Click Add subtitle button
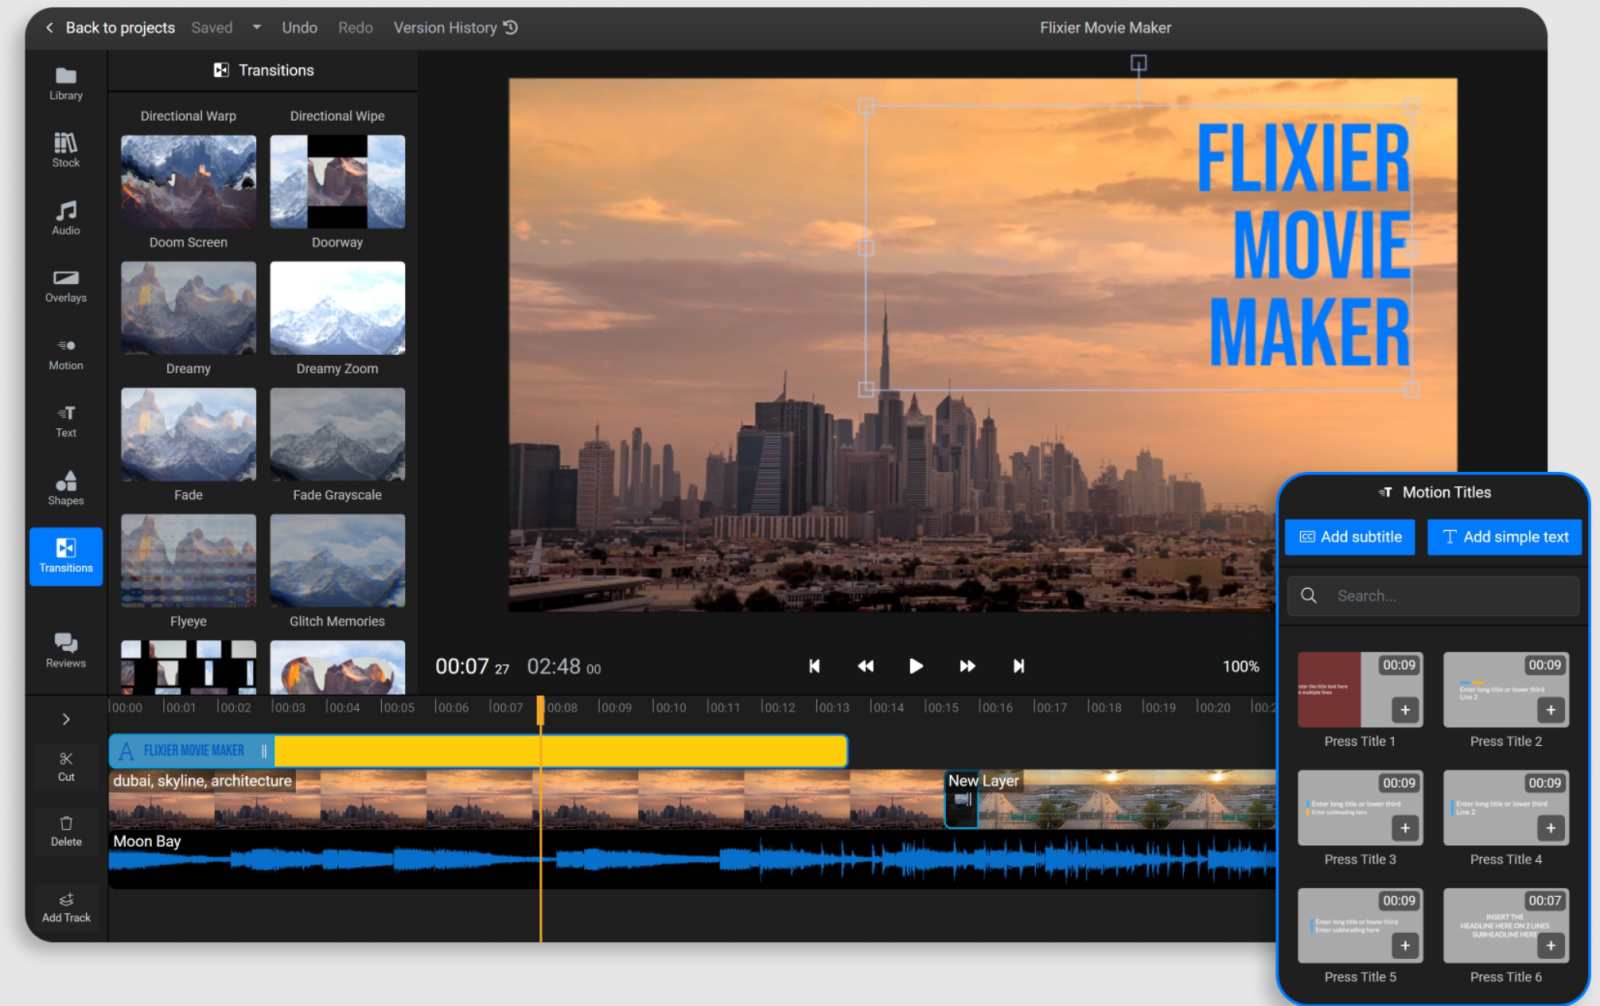 pyautogui.click(x=1350, y=537)
